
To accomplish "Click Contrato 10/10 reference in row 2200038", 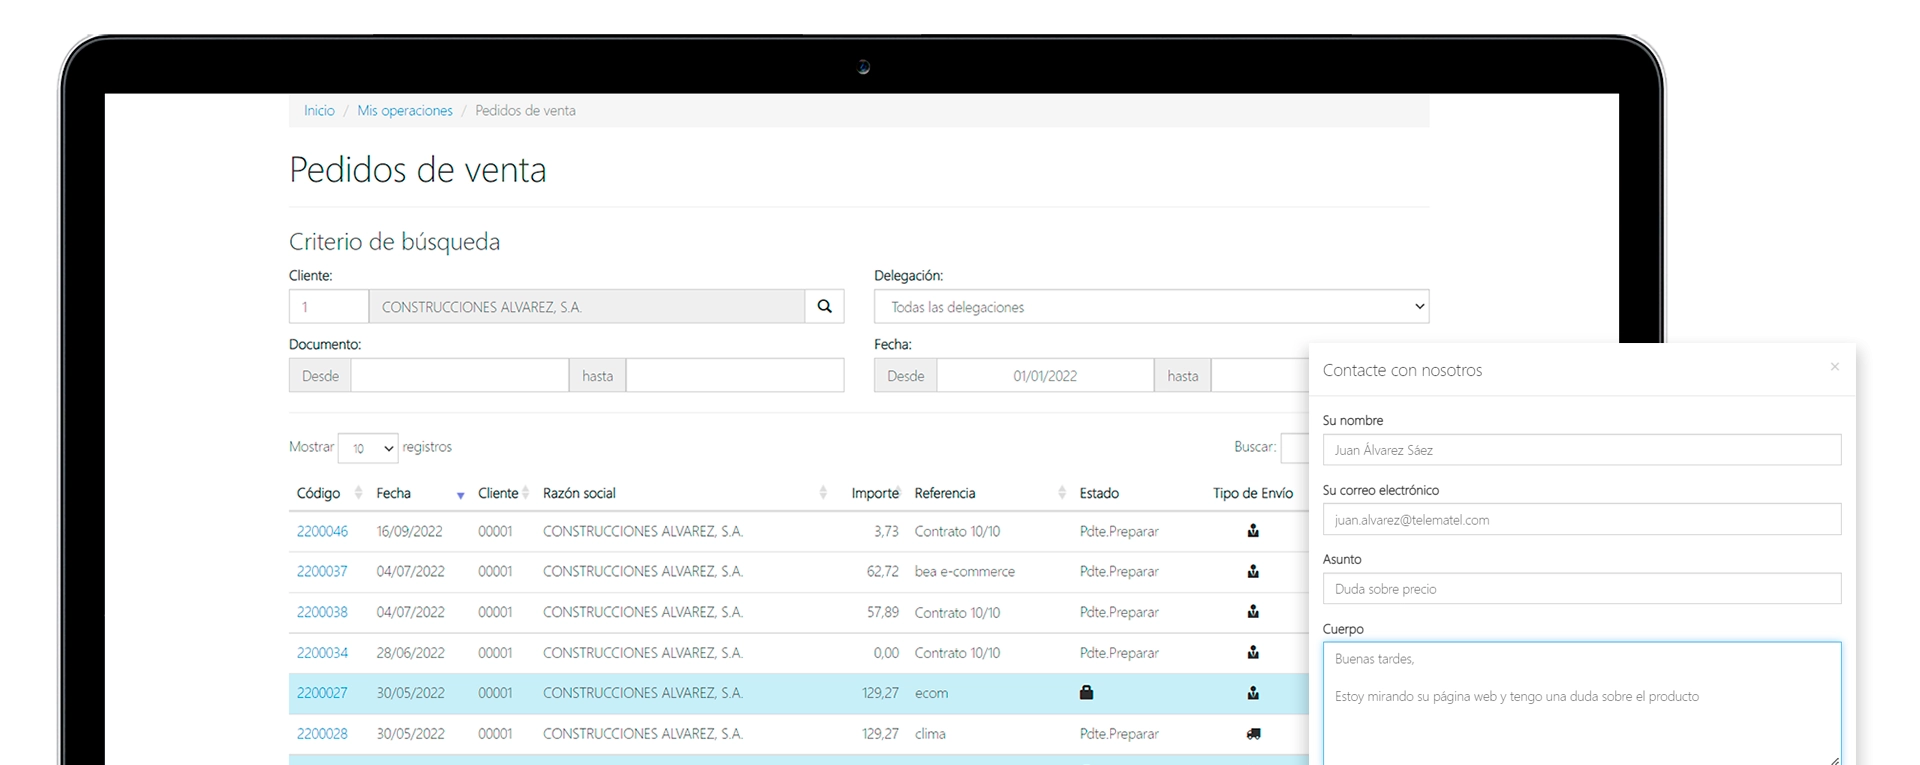I will point(957,612).
